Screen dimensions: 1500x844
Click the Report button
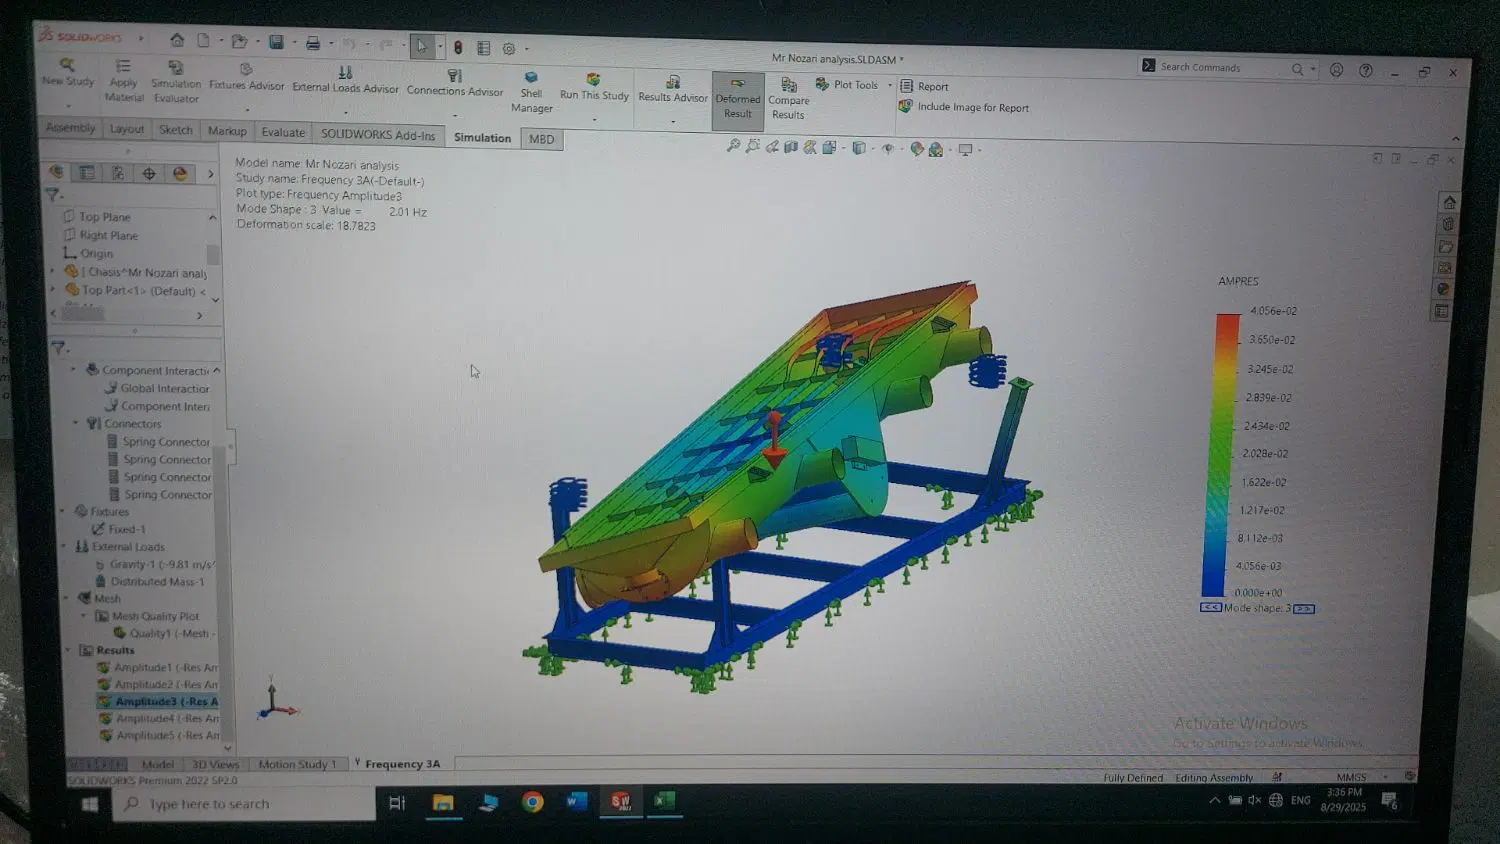[924, 86]
